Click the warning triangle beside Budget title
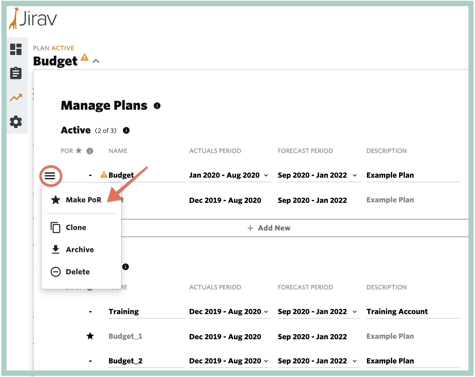475x377 pixels. 85,57
